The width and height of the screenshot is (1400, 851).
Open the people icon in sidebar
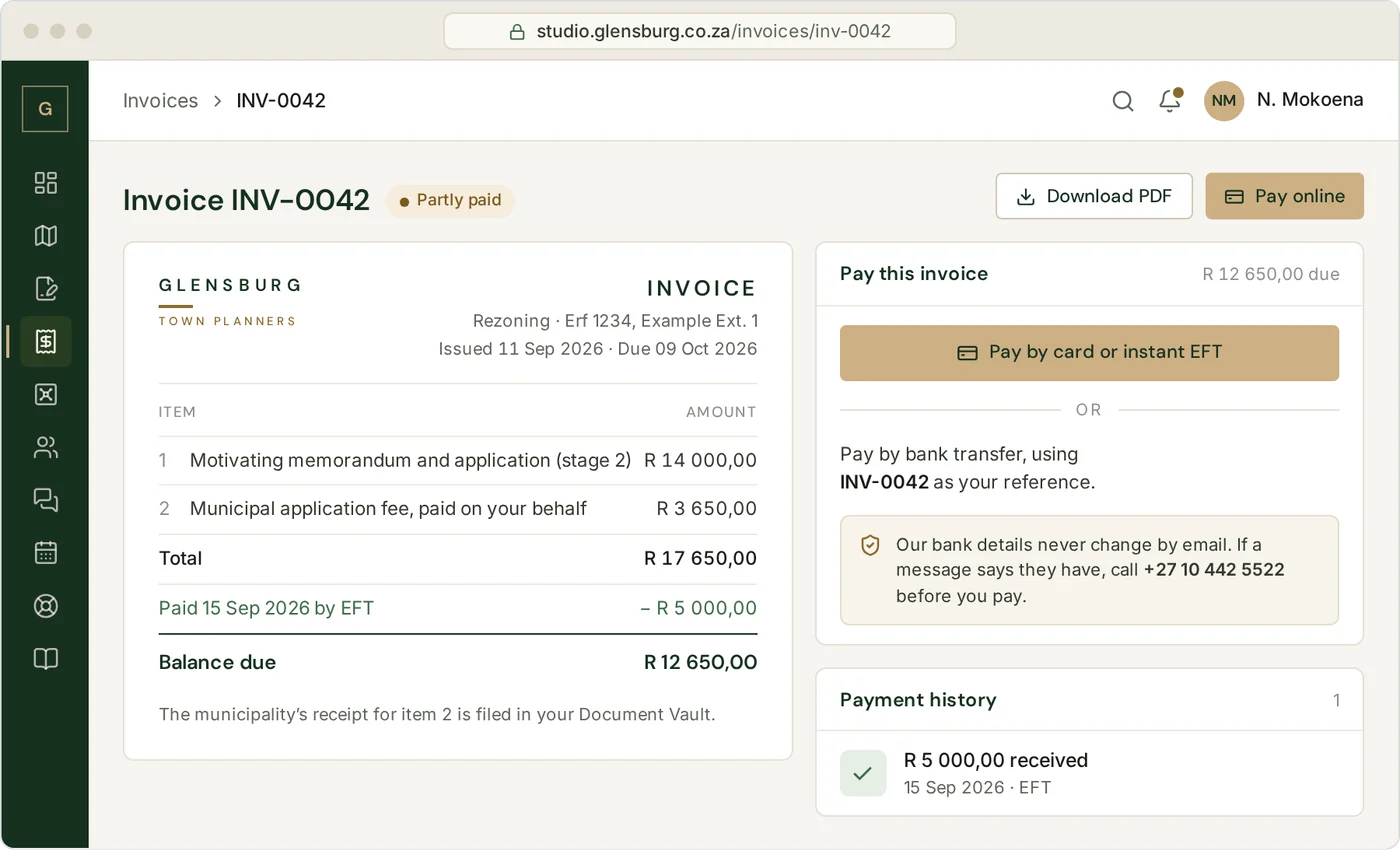[x=45, y=447]
